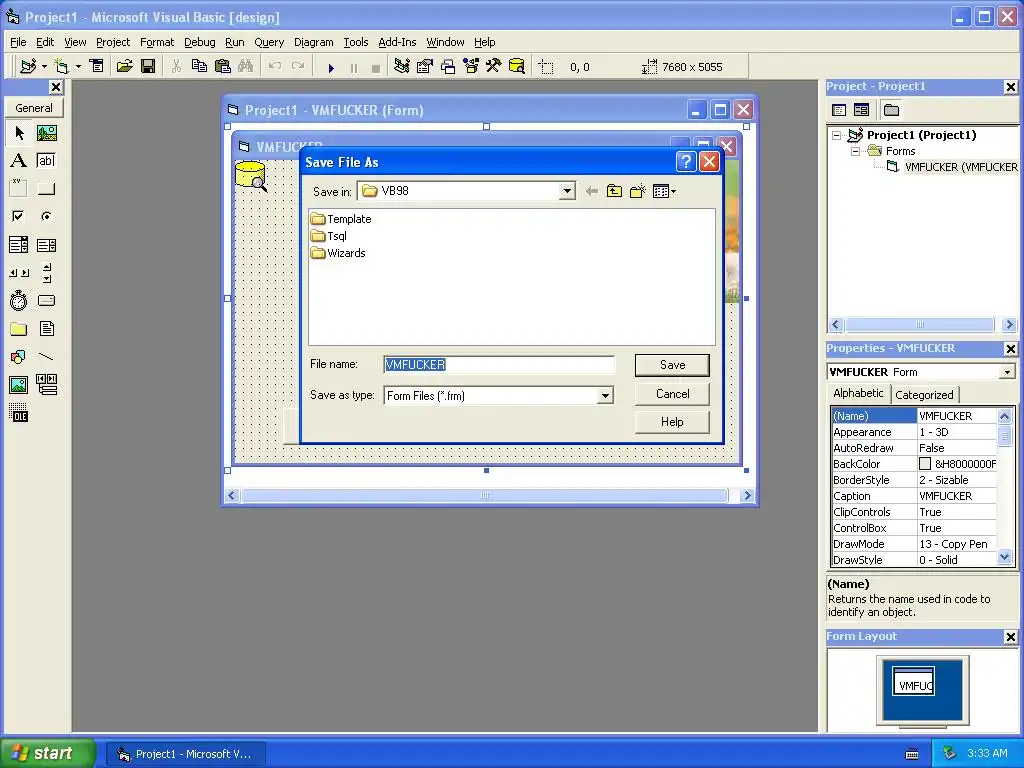Open the Debug menu
The width and height of the screenshot is (1024, 768).
pos(199,42)
